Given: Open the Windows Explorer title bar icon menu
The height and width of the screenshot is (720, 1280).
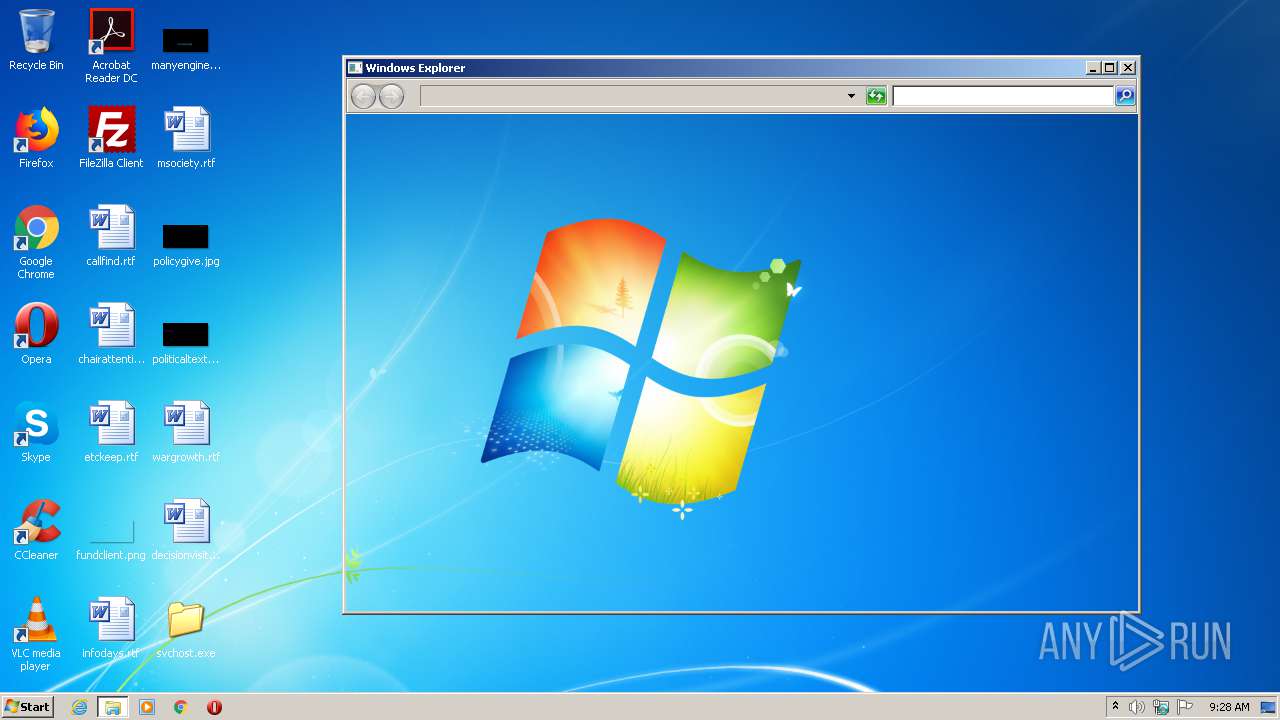Looking at the screenshot, I should click(x=355, y=68).
